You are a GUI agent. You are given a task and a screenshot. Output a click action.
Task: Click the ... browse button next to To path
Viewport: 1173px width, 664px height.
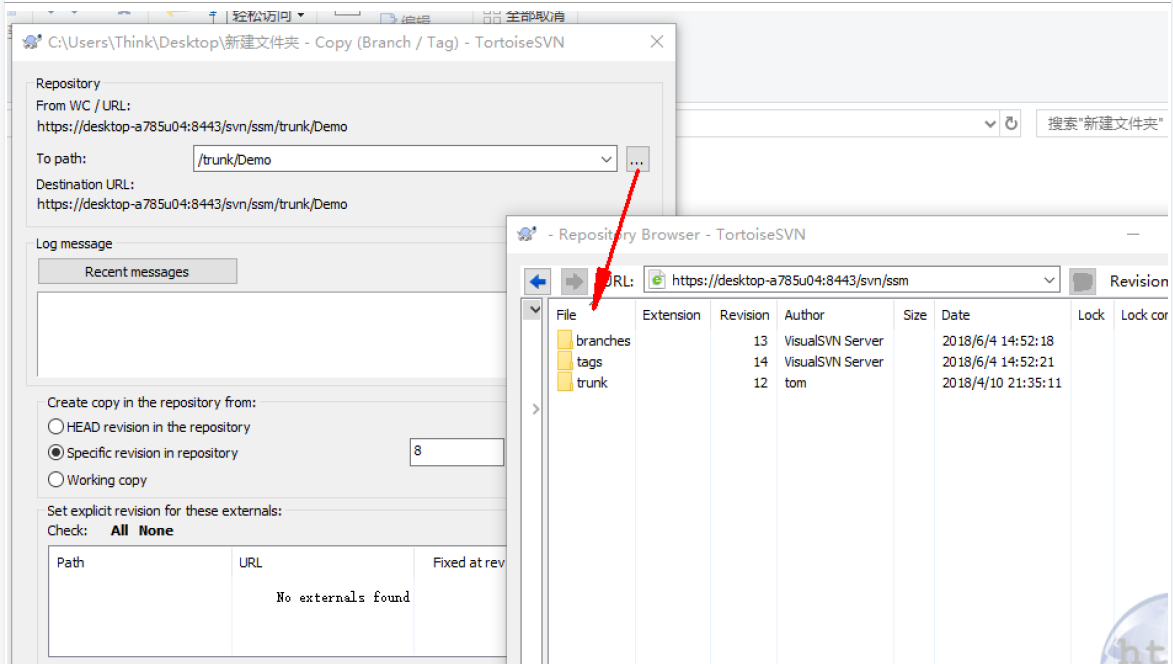[637, 159]
